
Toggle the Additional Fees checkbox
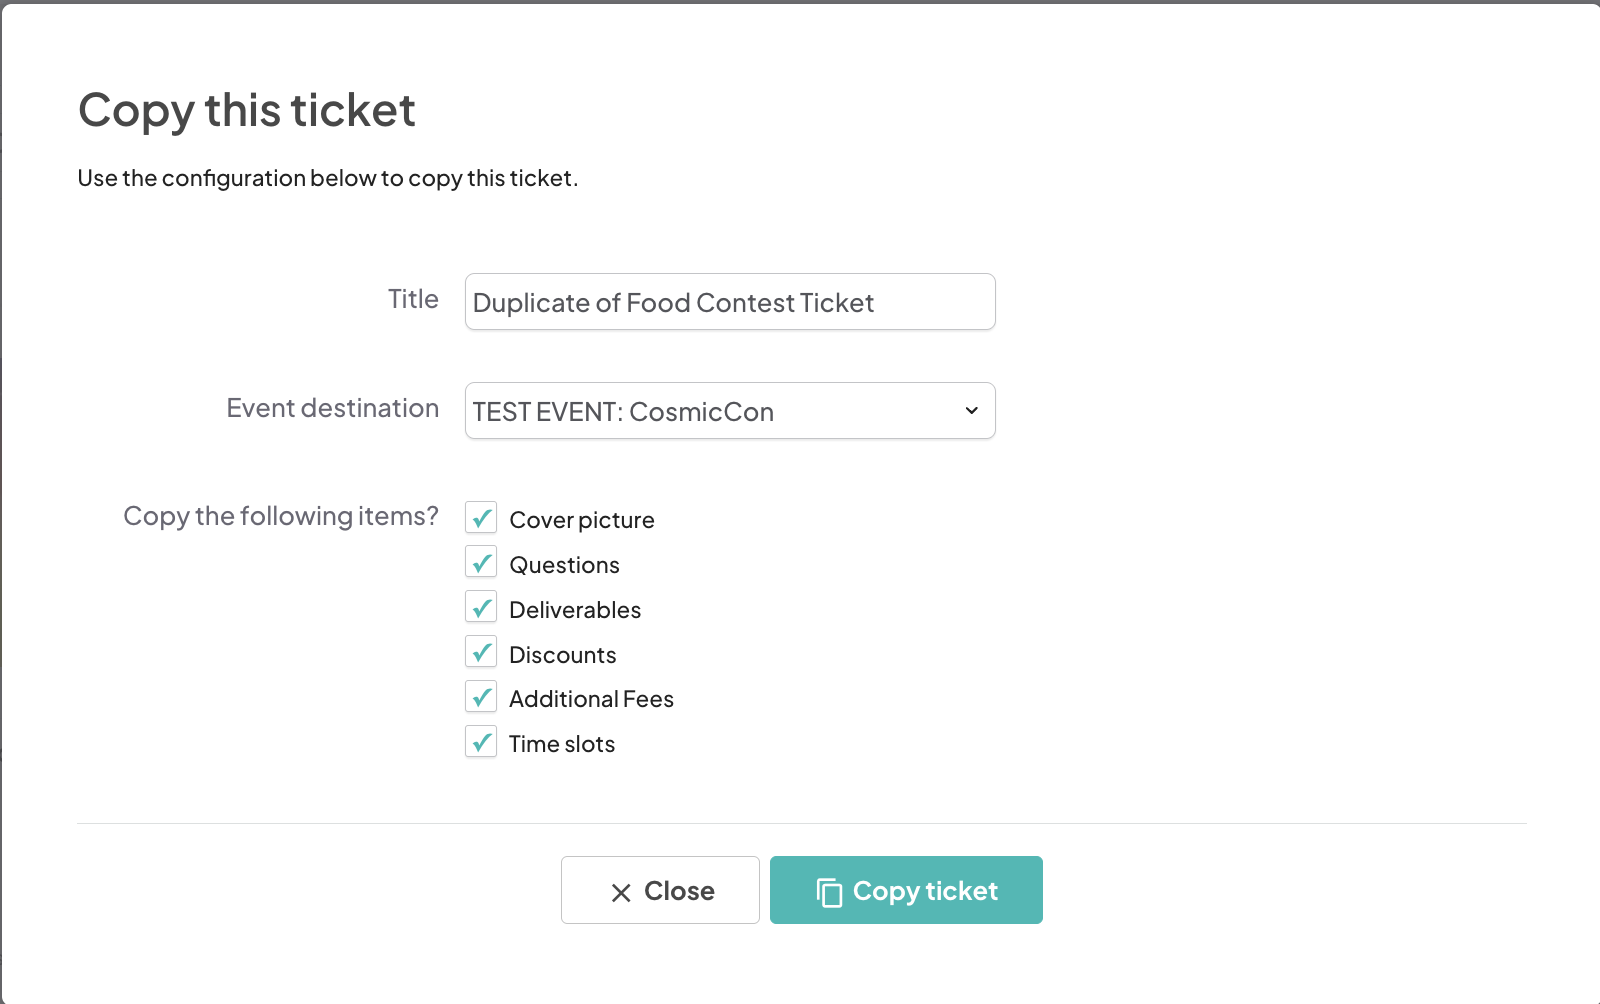click(x=481, y=697)
